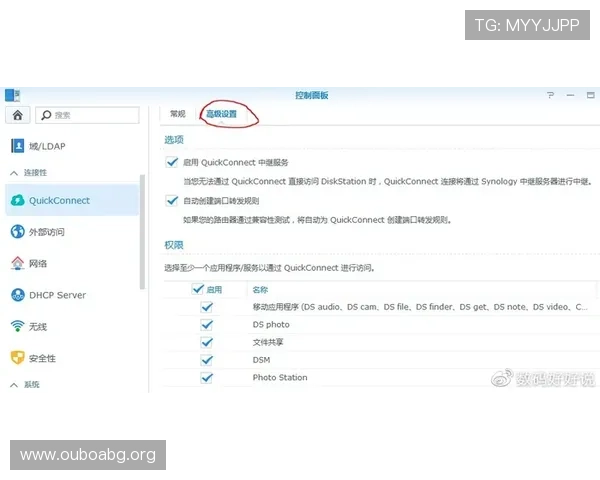Select the 文件共享 row name
This screenshot has width=600, height=480.
click(x=268, y=342)
